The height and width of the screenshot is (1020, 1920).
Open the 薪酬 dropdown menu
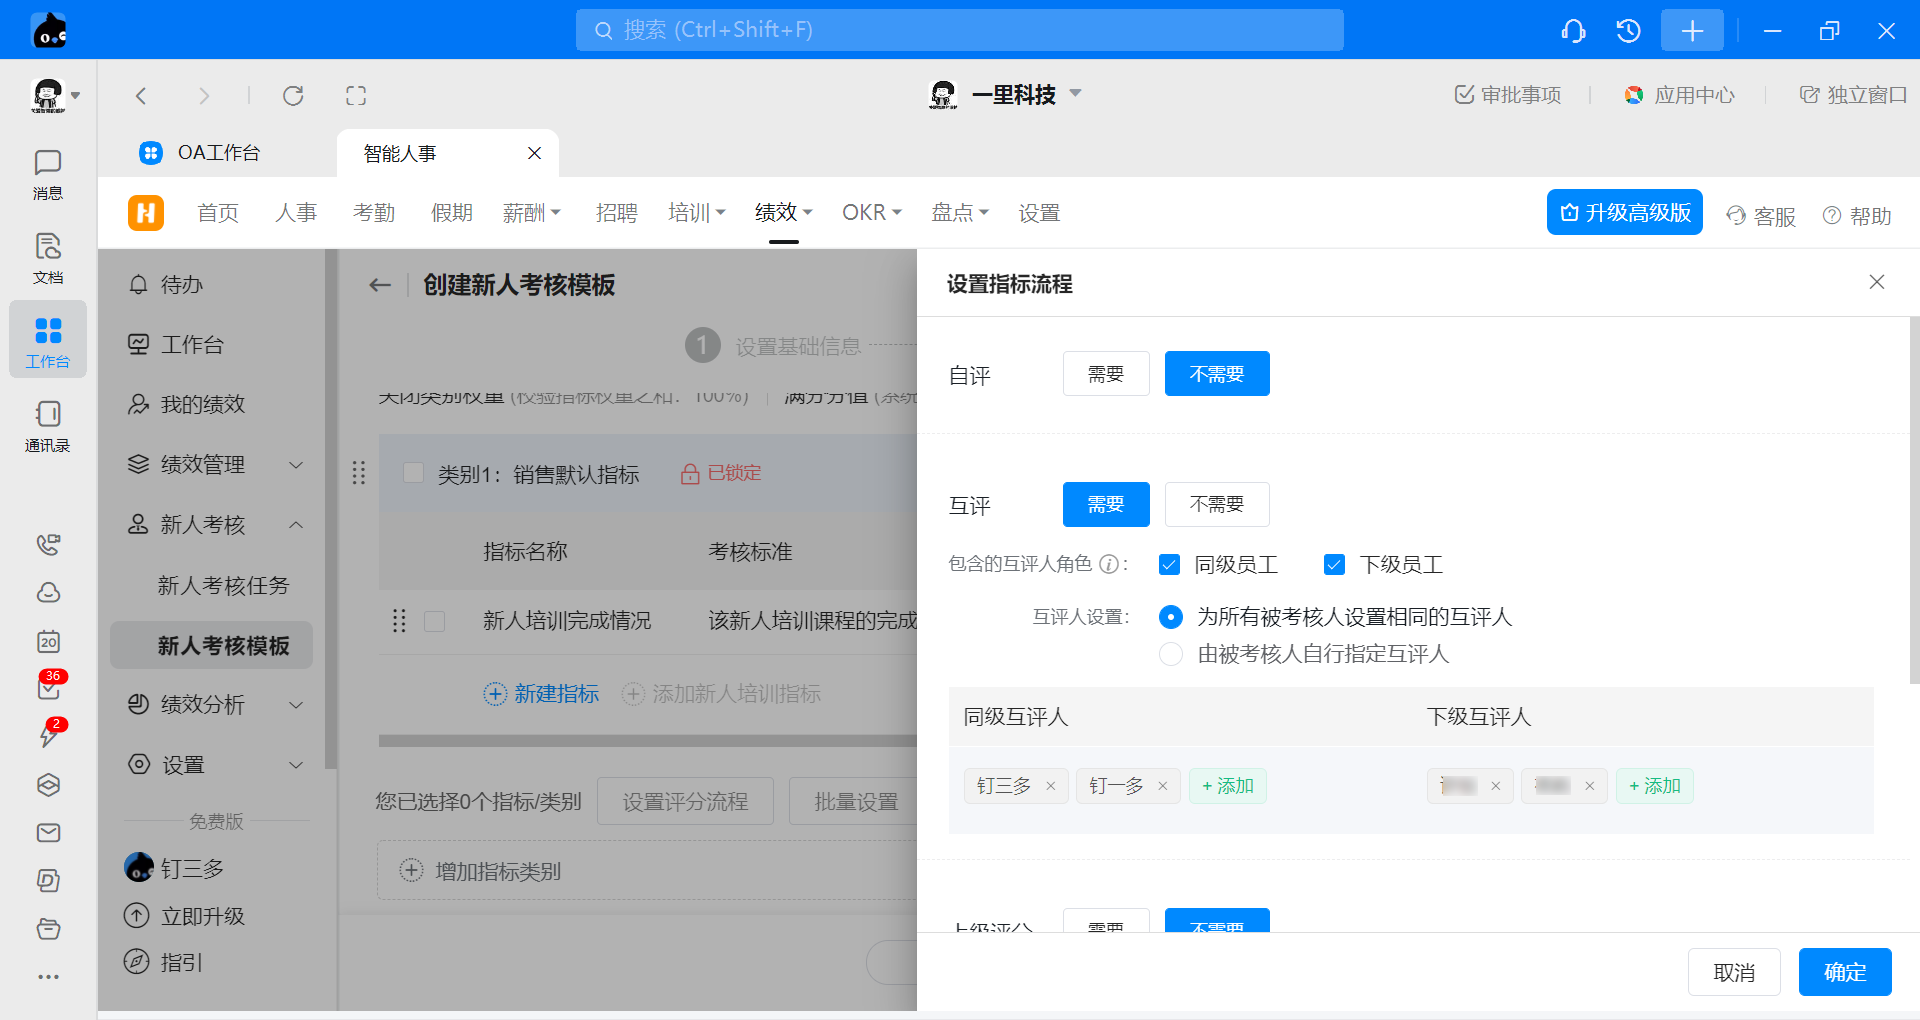point(531,213)
